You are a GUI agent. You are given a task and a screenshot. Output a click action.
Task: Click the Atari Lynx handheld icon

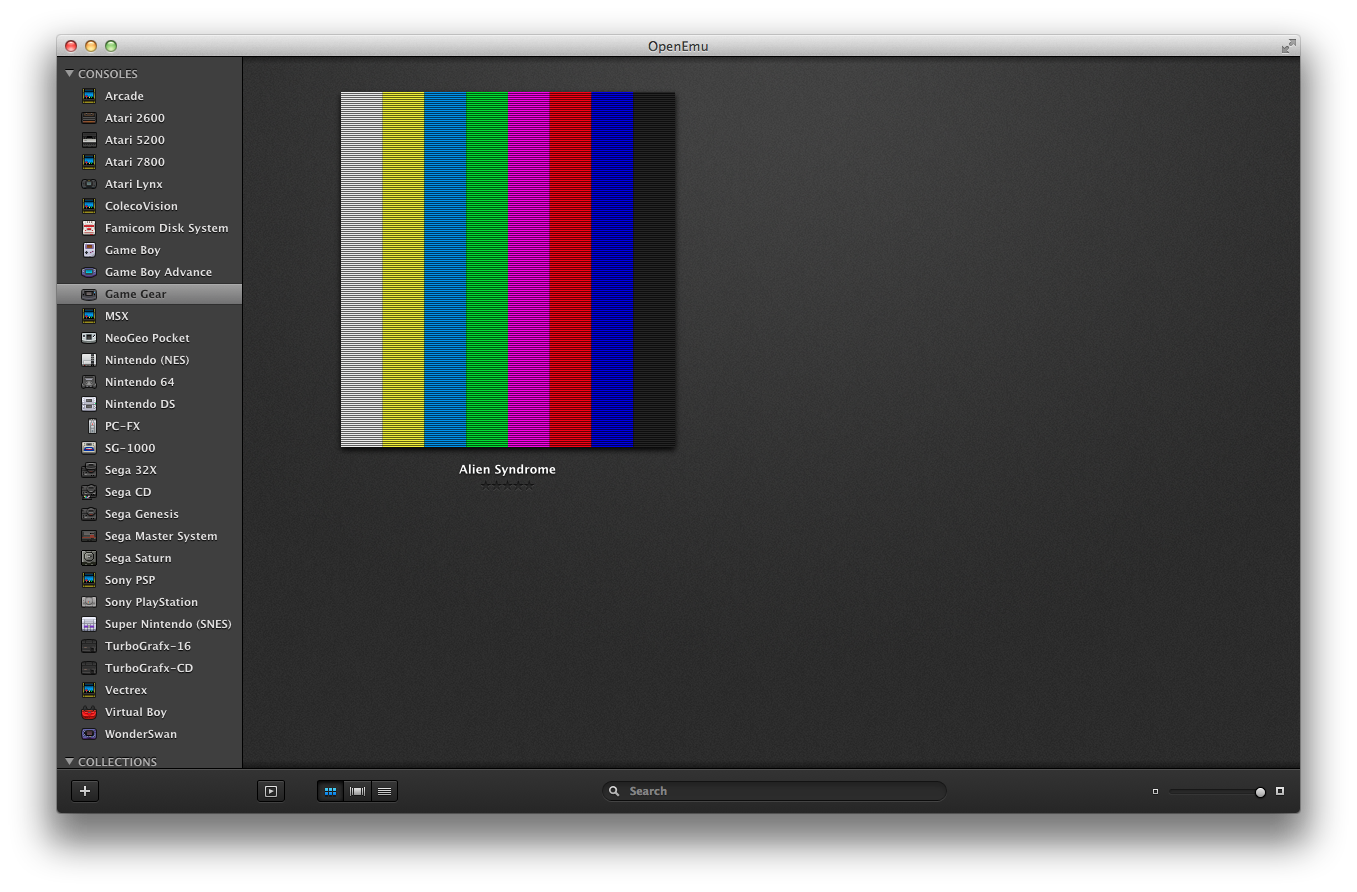point(89,184)
